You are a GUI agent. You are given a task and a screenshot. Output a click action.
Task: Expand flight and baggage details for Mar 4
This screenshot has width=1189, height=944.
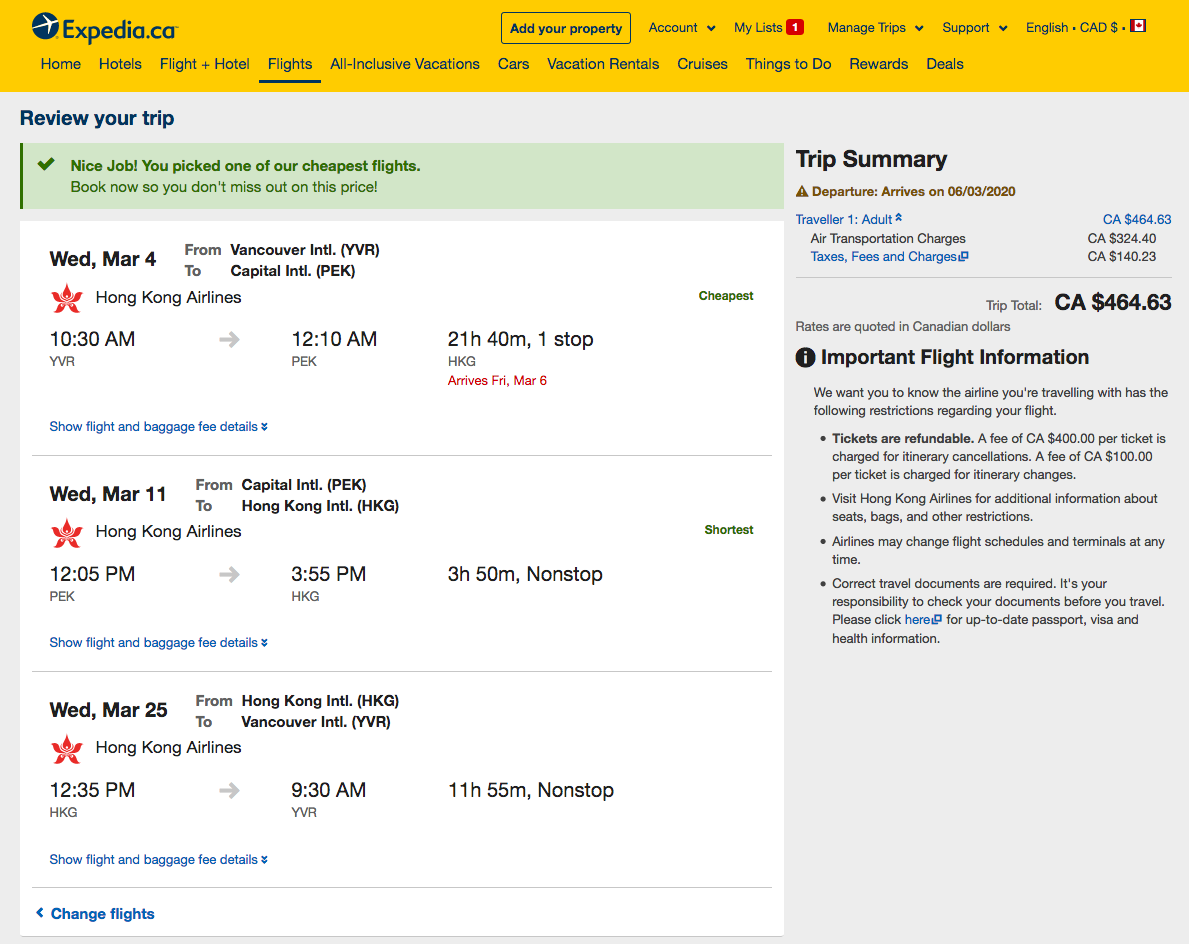click(x=158, y=427)
